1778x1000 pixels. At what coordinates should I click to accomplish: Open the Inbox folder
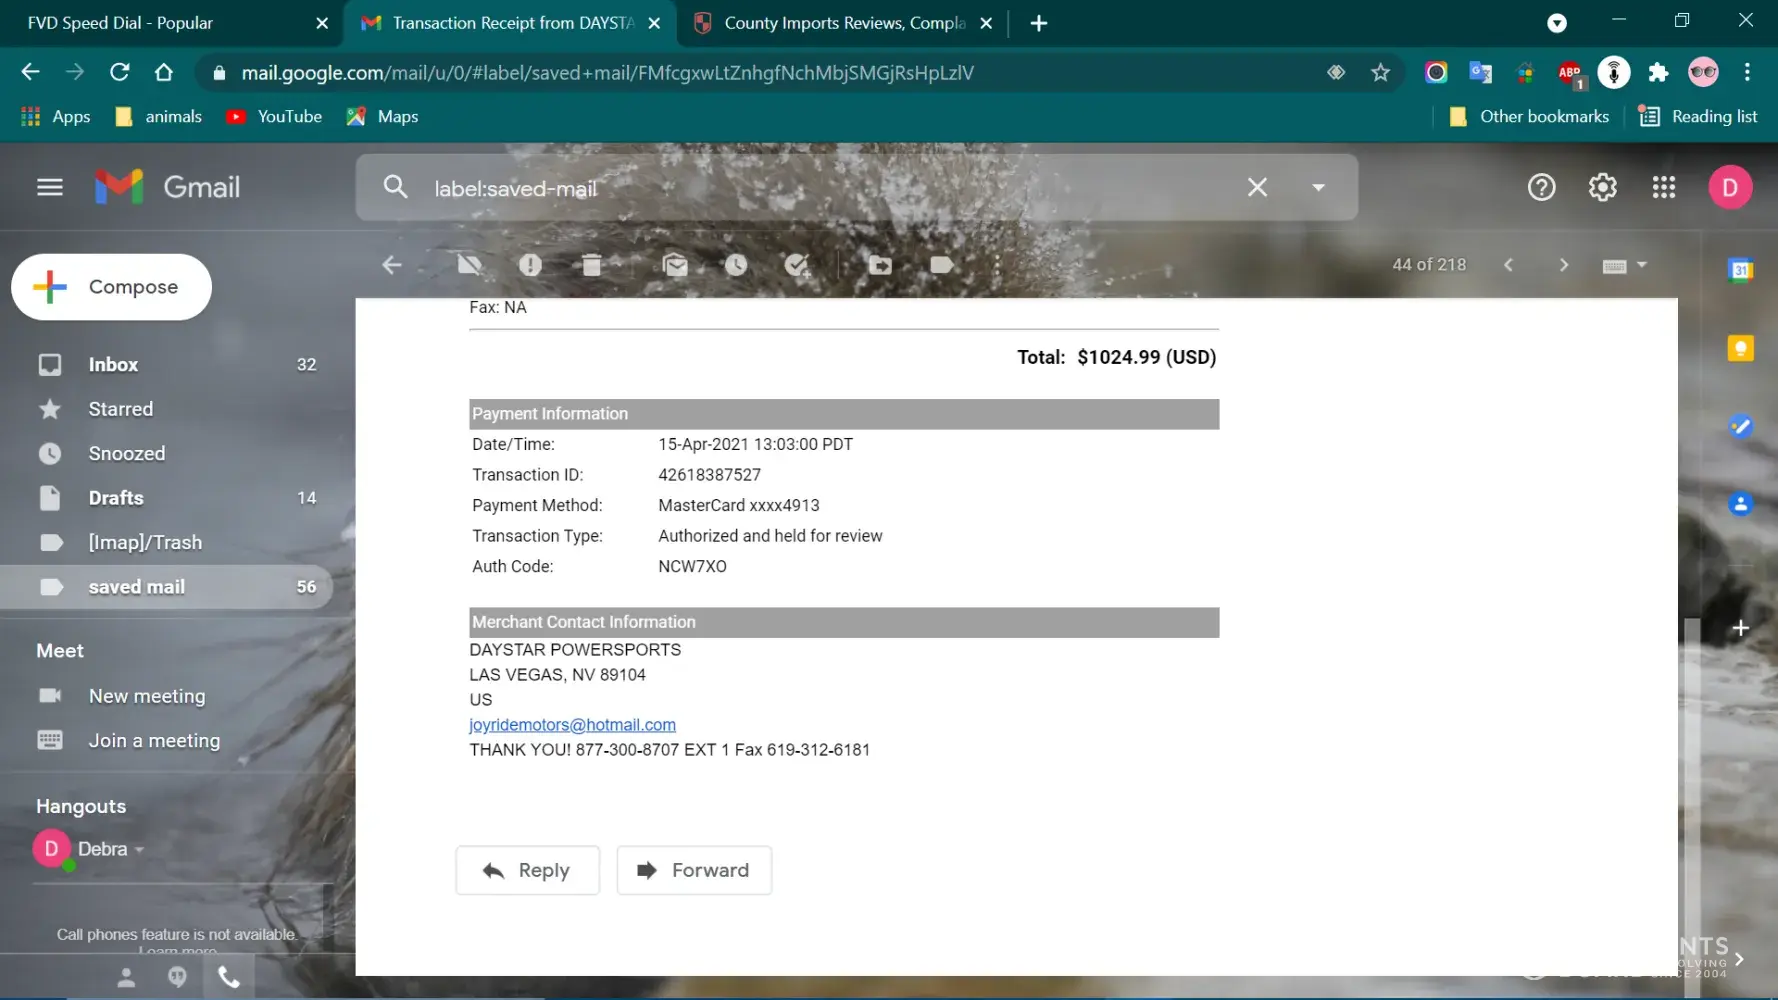[113, 365]
